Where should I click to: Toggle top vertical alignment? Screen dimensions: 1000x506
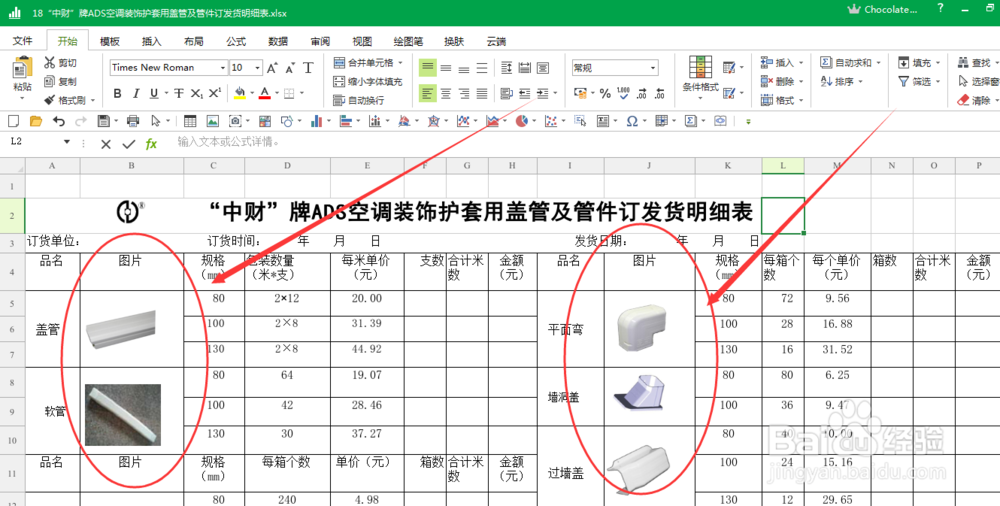click(428, 68)
